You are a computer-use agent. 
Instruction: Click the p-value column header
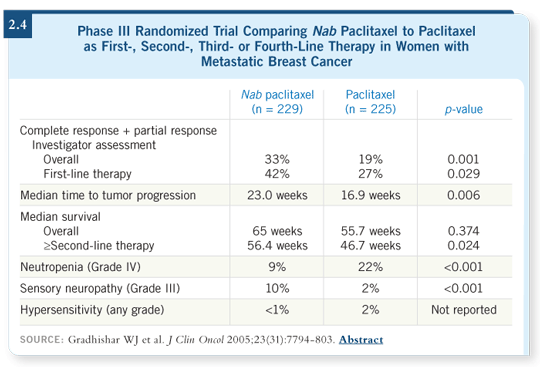464,109
